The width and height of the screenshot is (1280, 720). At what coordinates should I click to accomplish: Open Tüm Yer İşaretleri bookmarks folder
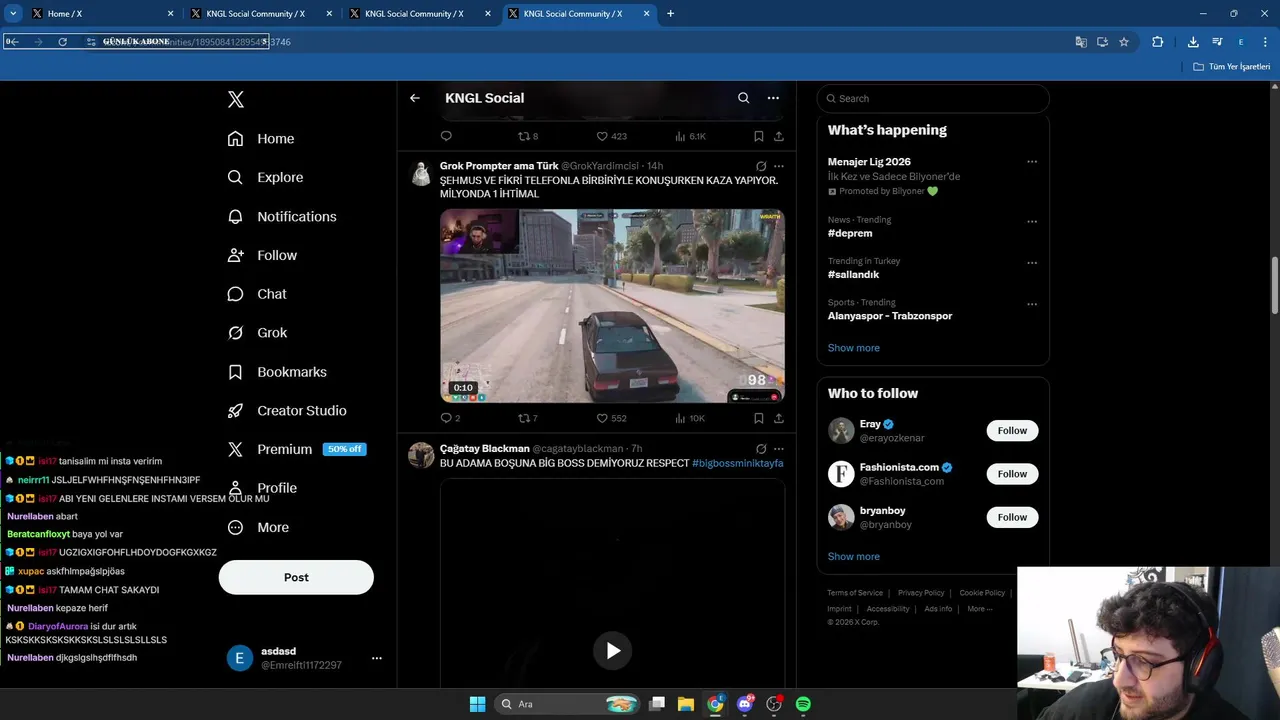1232,67
